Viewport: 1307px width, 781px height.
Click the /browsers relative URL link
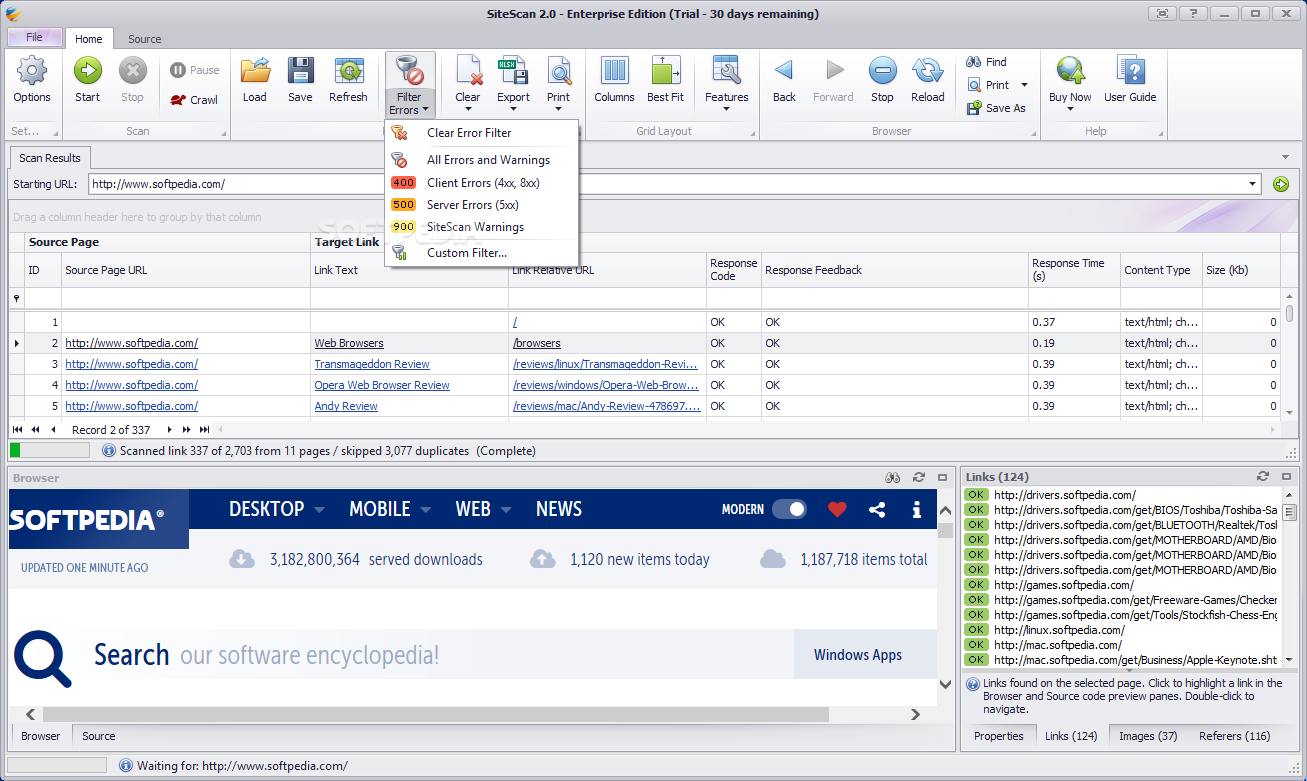point(536,343)
